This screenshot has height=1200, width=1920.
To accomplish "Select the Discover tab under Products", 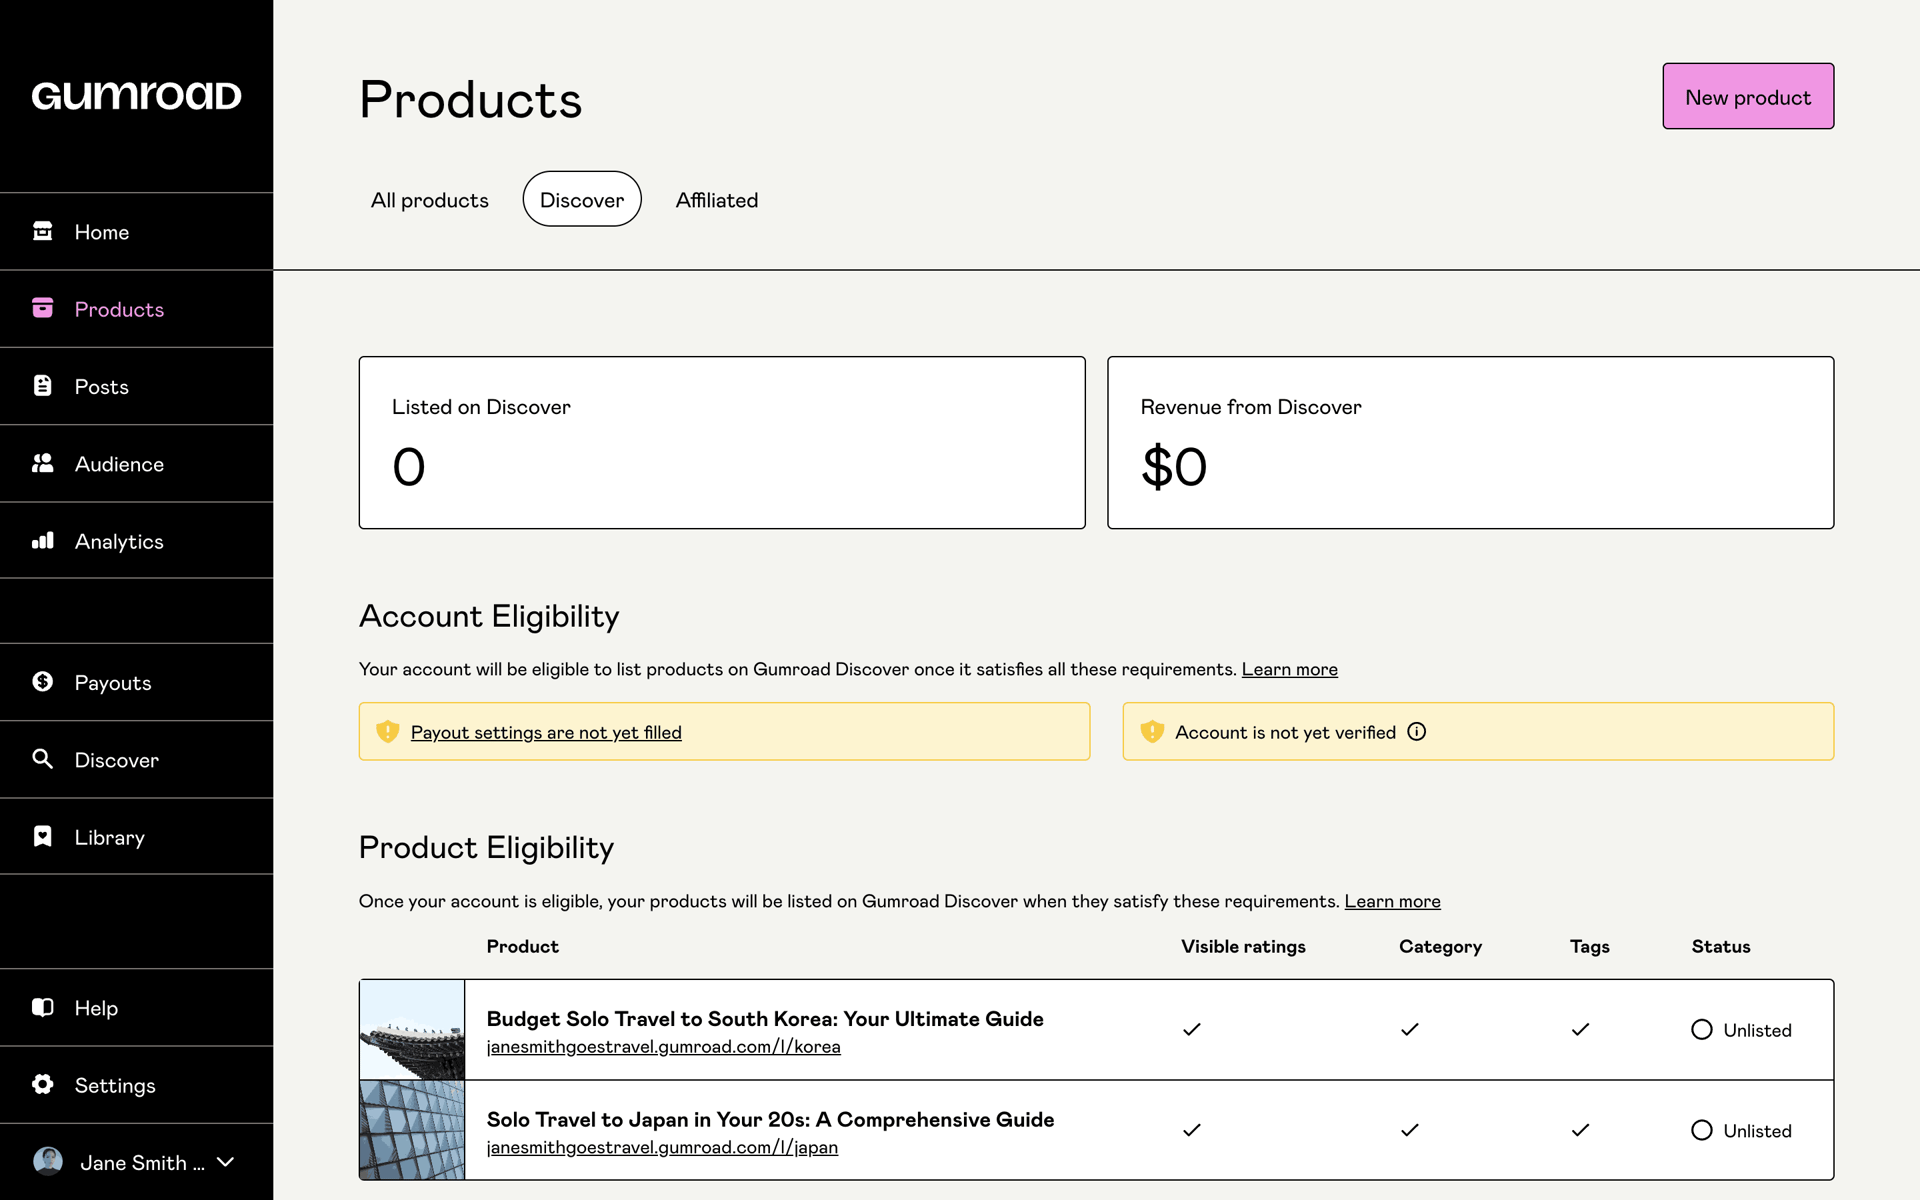I will tap(582, 200).
